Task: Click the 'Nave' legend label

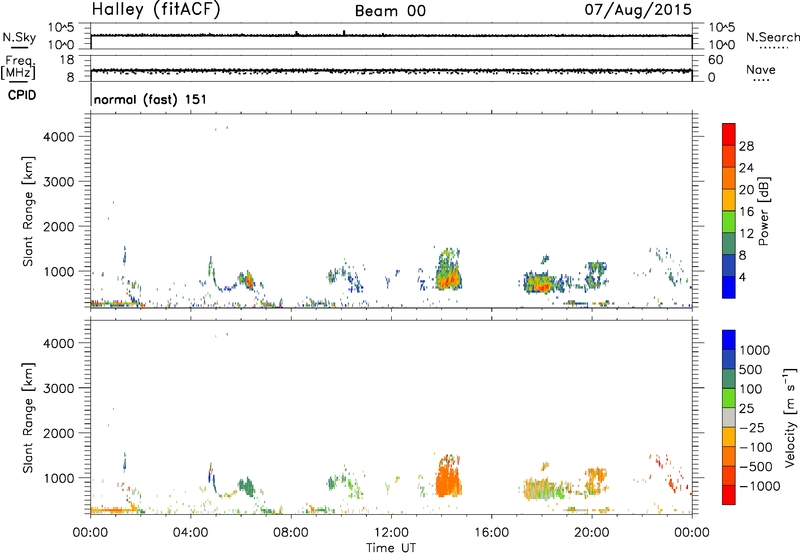Action: 761,69
